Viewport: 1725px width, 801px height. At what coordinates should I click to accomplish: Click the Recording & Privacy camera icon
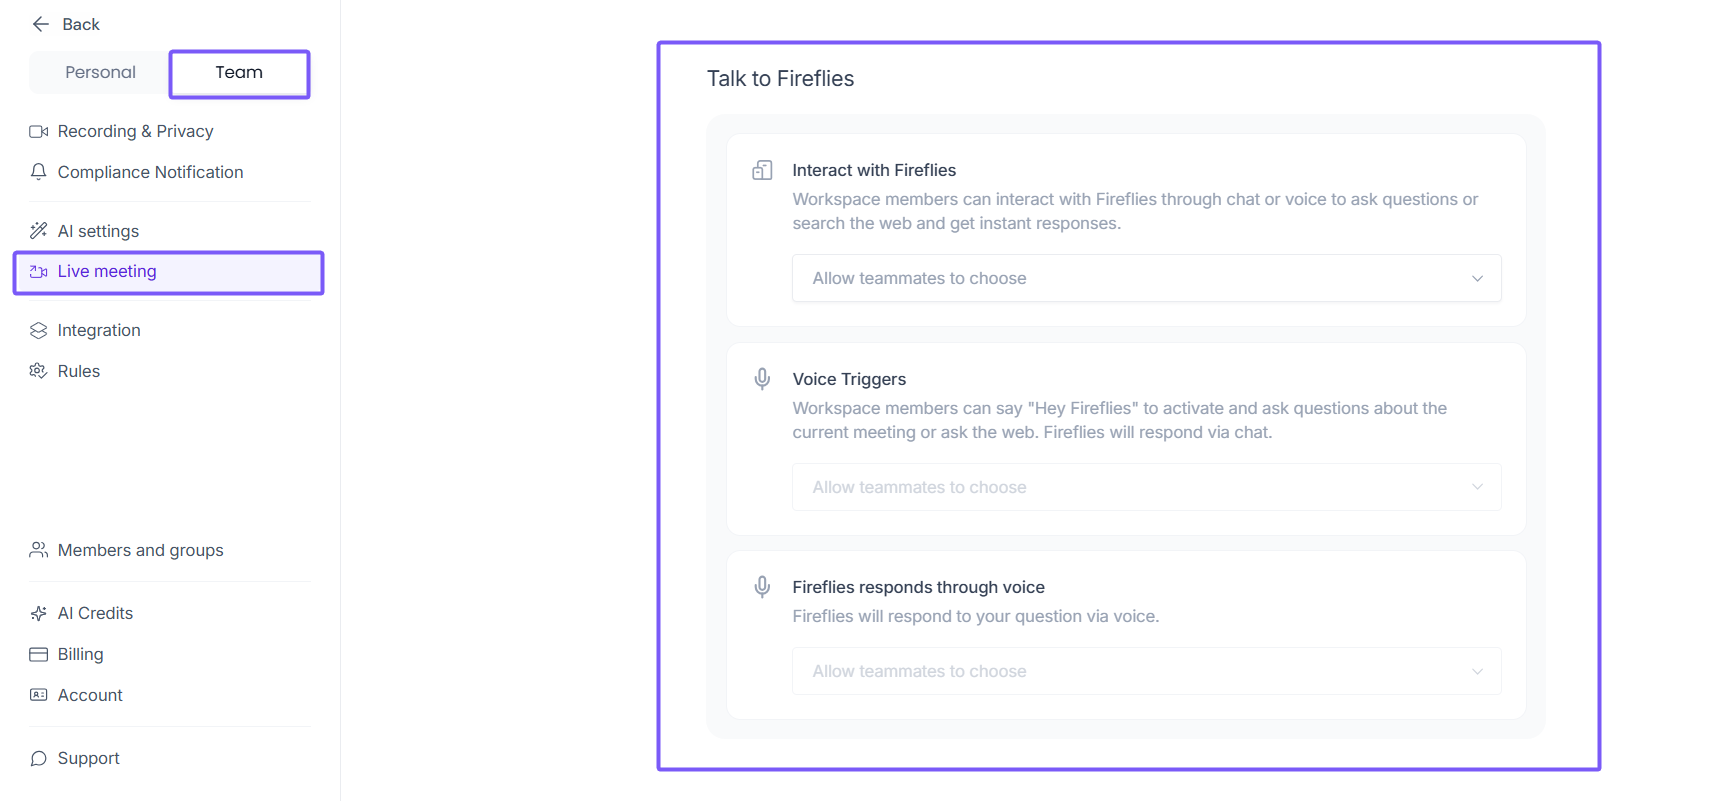(x=39, y=132)
